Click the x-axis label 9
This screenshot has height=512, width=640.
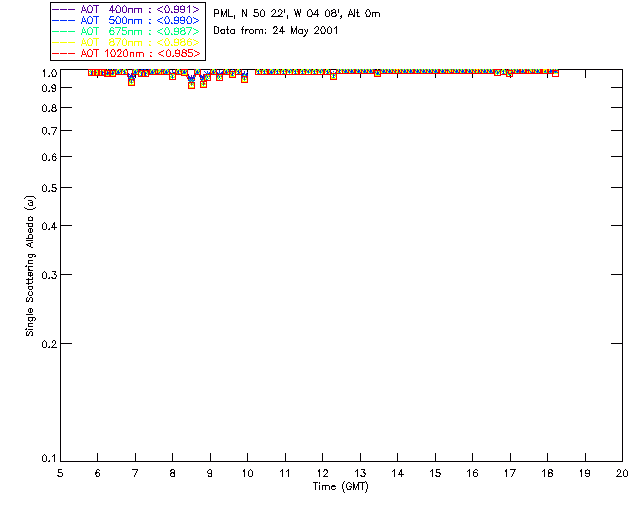(210, 473)
